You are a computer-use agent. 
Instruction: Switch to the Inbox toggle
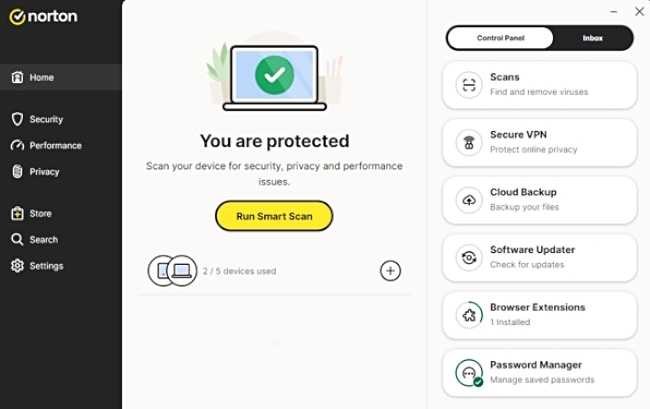click(x=593, y=38)
